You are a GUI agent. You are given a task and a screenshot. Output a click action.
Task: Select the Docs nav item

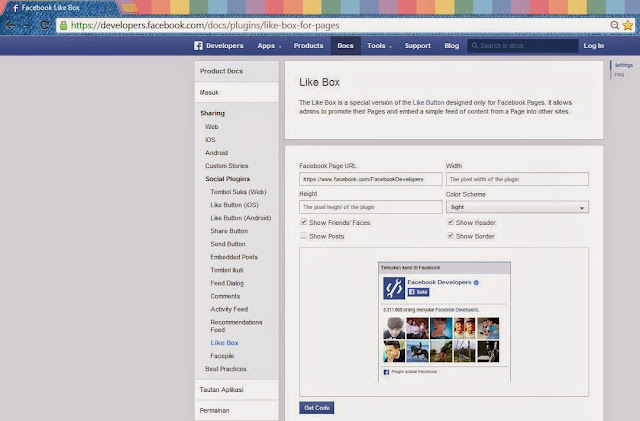point(345,46)
